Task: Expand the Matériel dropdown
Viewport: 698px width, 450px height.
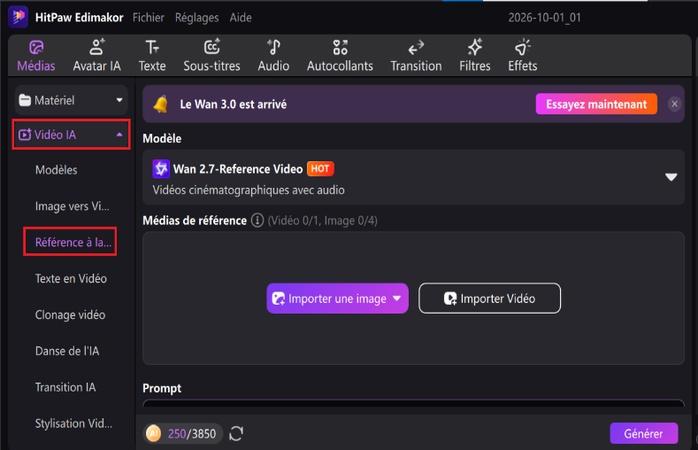Action: click(71, 100)
